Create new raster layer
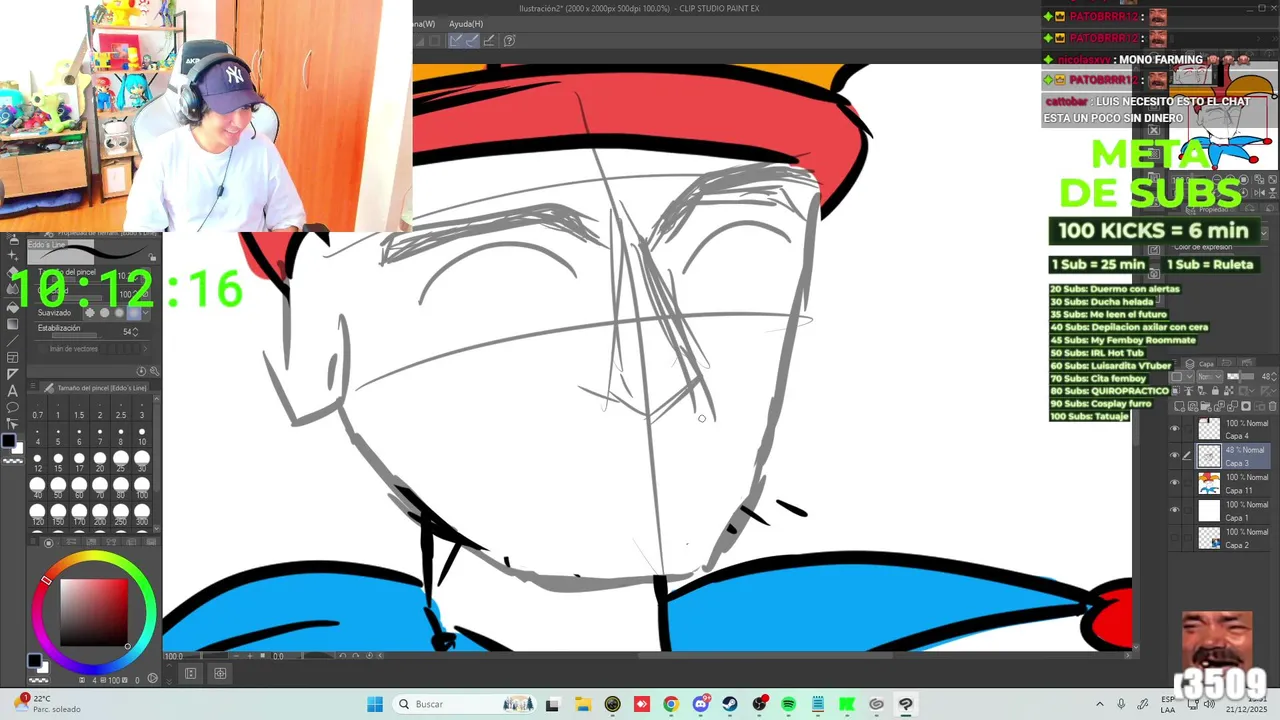Screen dimensions: 1280x720 pos(1179,406)
